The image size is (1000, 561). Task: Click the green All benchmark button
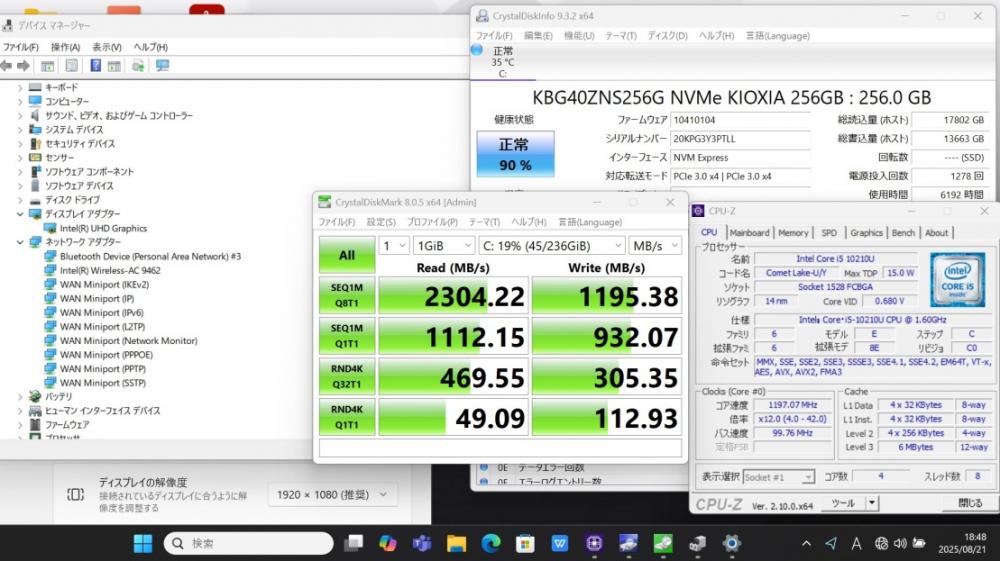pos(347,255)
